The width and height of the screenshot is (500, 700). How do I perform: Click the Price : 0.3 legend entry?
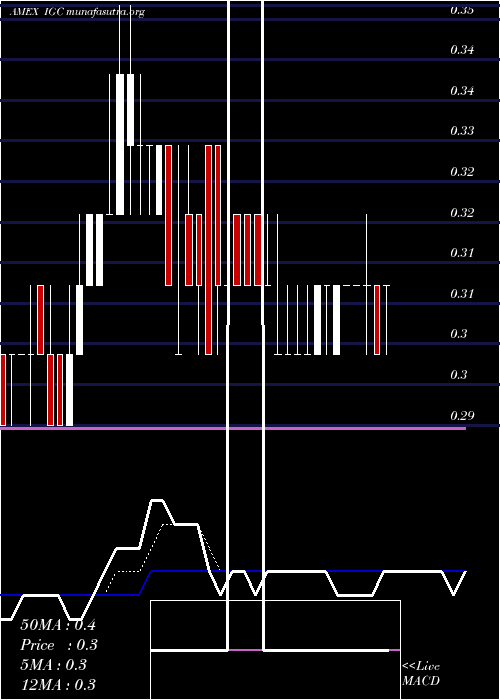[59, 645]
